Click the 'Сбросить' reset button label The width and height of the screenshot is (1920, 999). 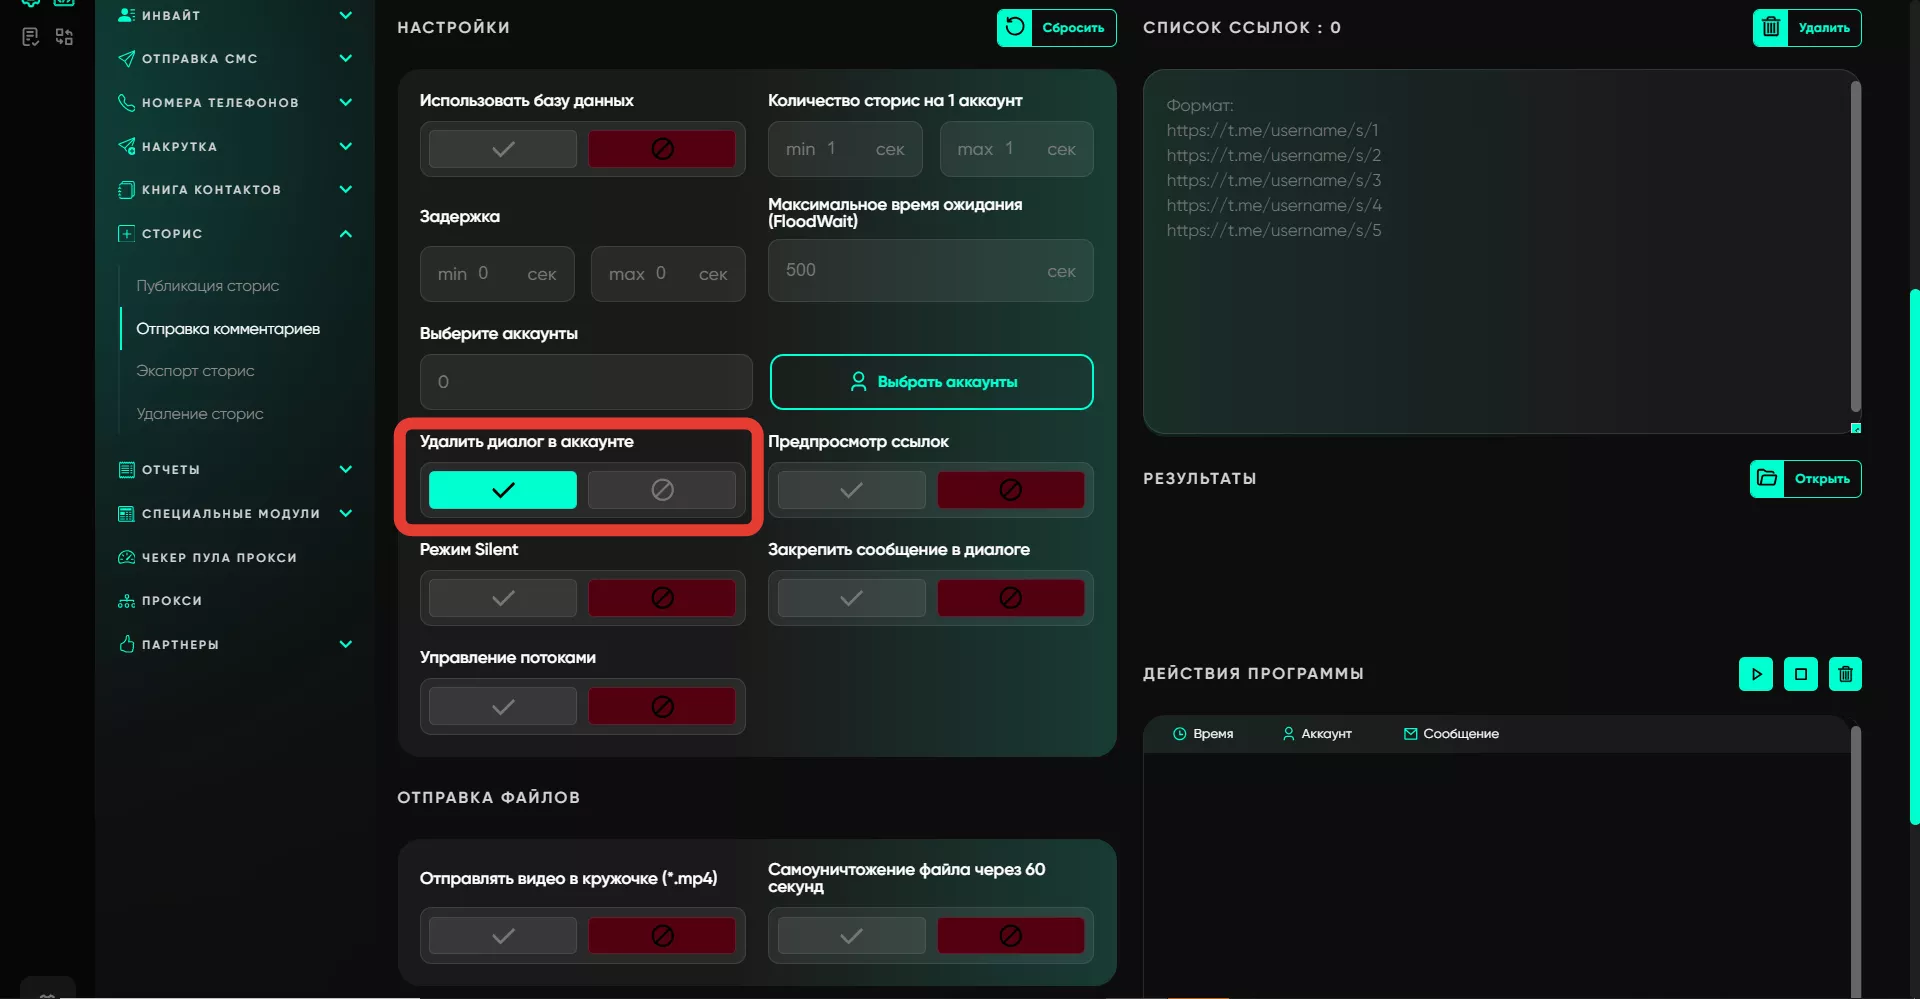point(1073,28)
